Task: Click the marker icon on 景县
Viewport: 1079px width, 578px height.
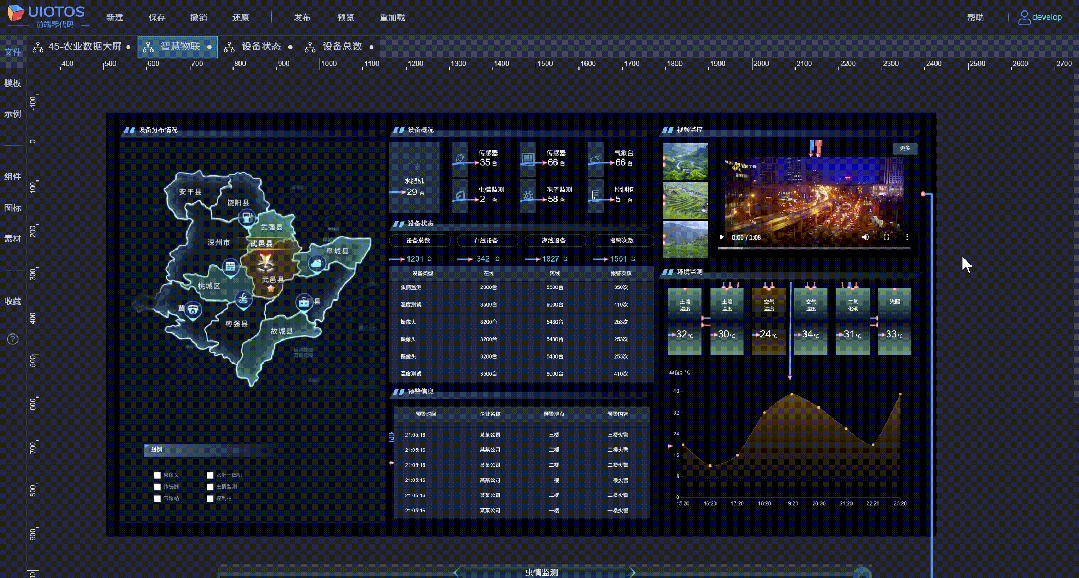Action: [x=303, y=303]
